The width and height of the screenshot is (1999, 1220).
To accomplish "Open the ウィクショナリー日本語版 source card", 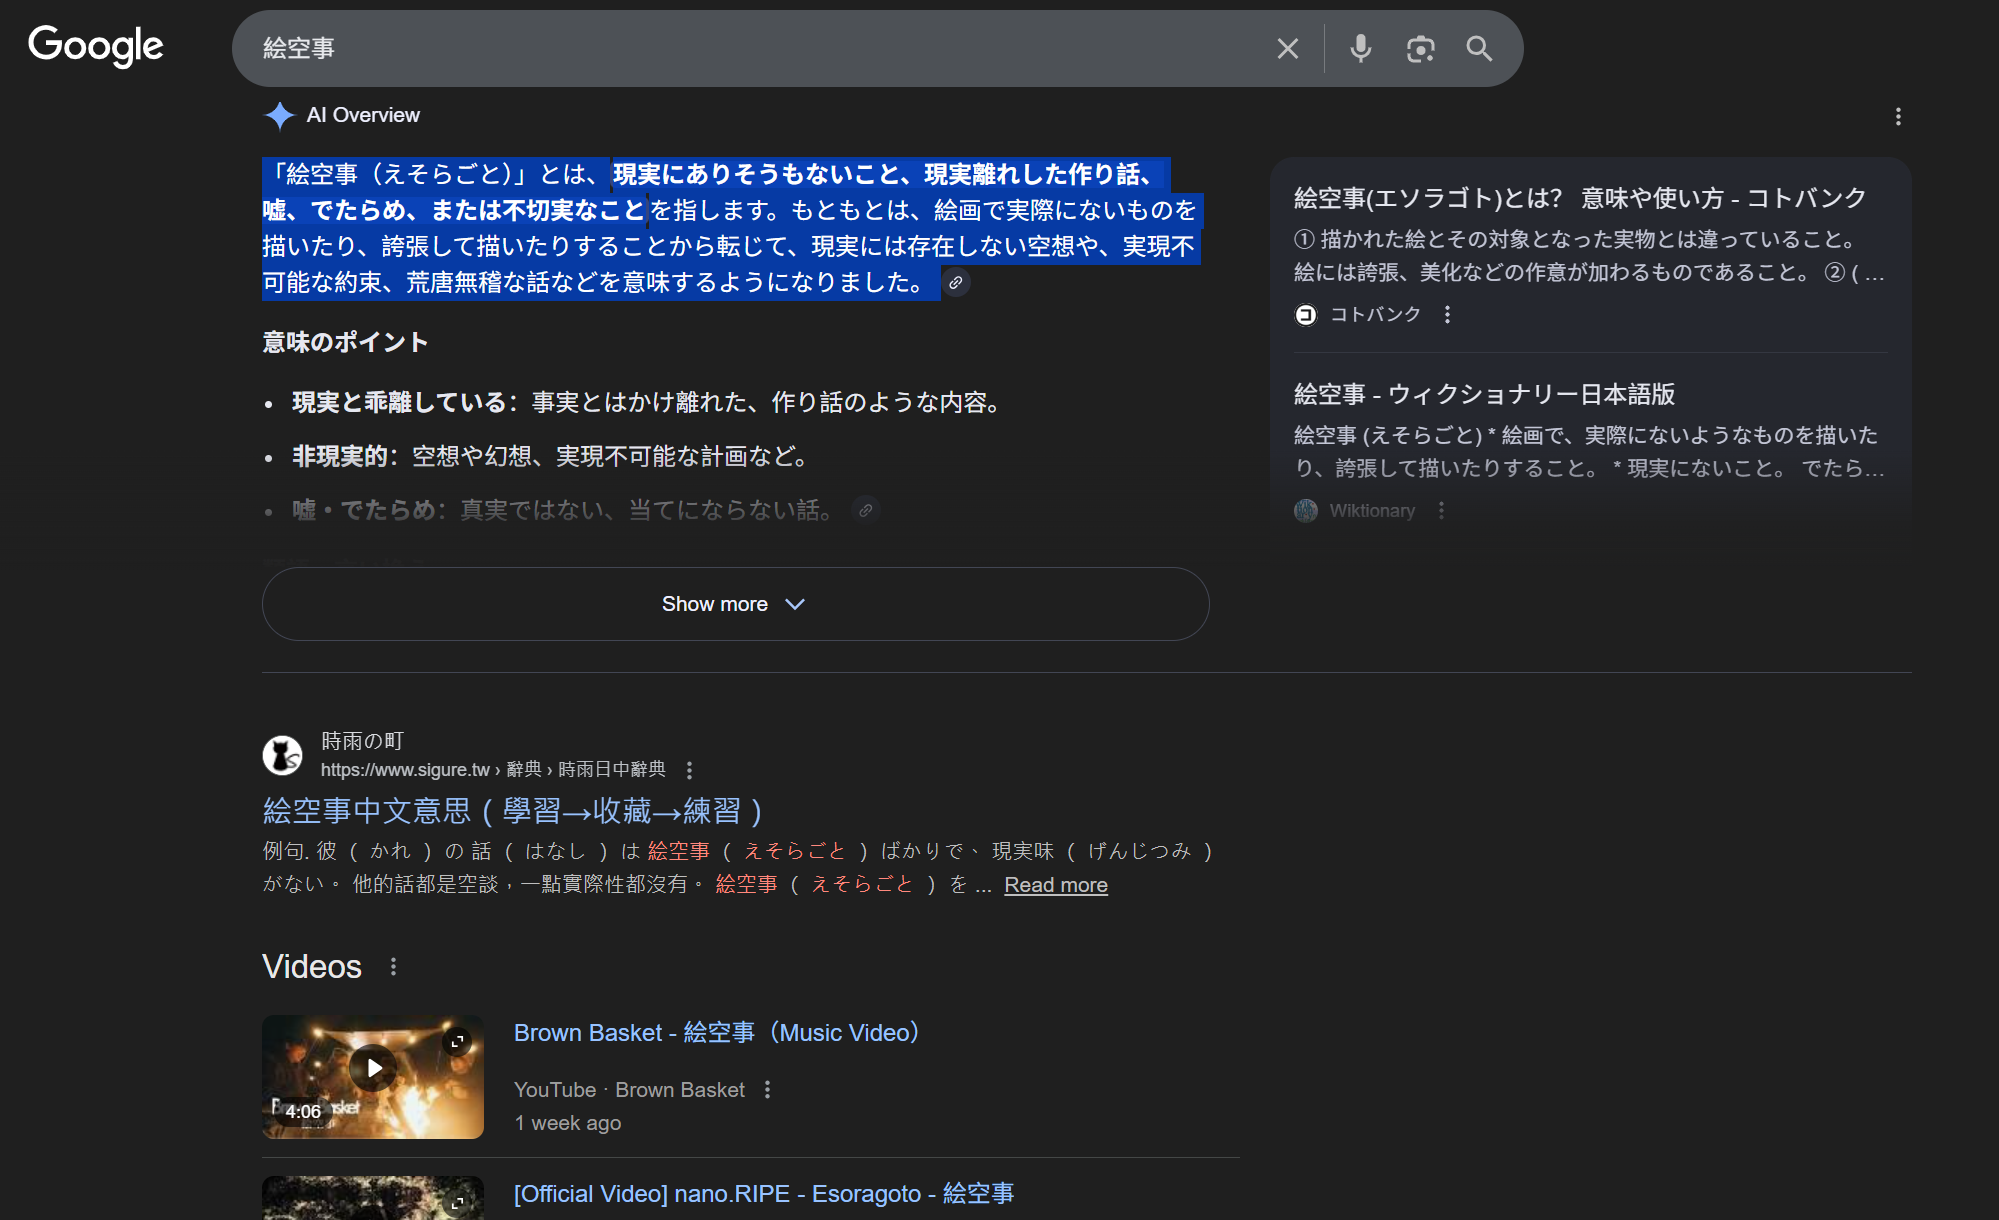I will pos(1484,394).
